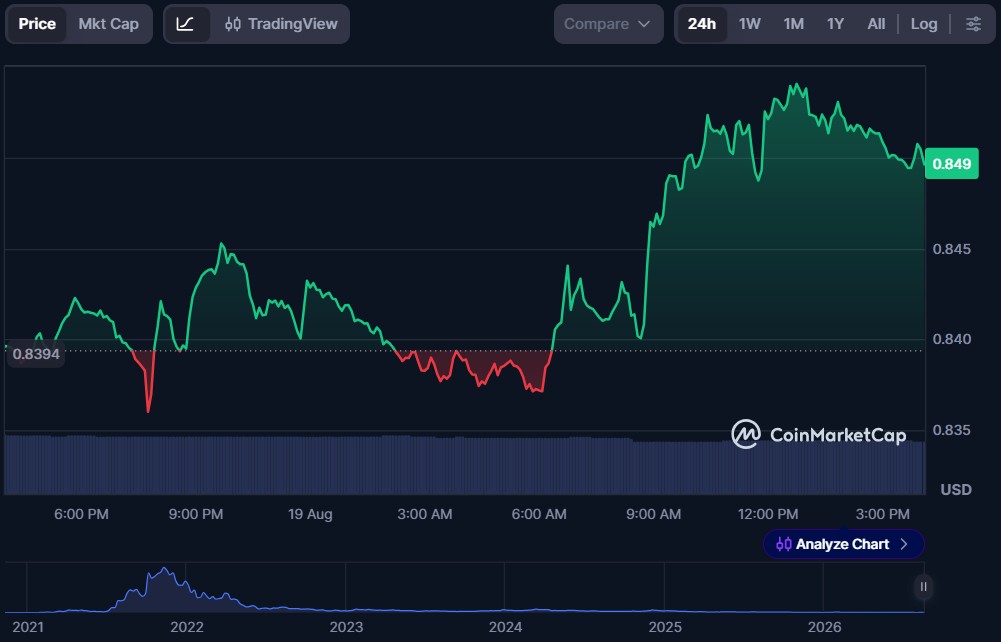1001x642 pixels.
Task: Click the 0.835 axis label
Action: pyautogui.click(x=951, y=430)
